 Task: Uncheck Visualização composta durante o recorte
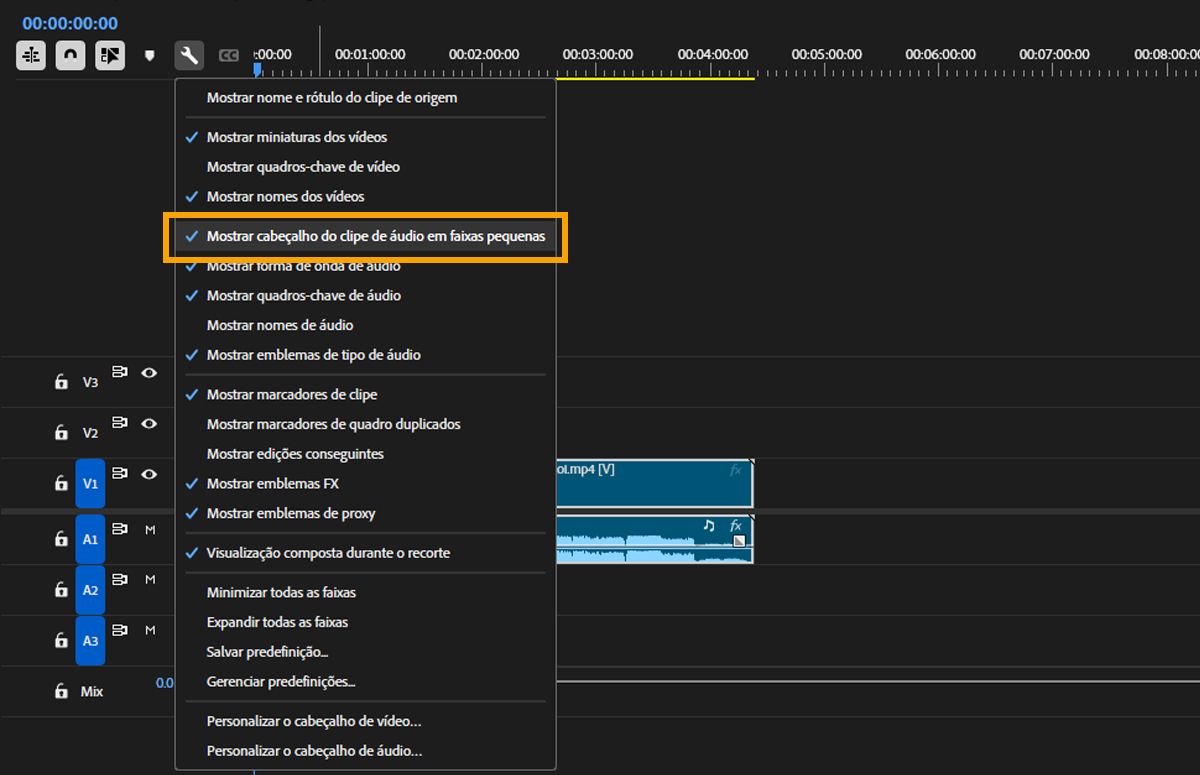click(x=365, y=553)
